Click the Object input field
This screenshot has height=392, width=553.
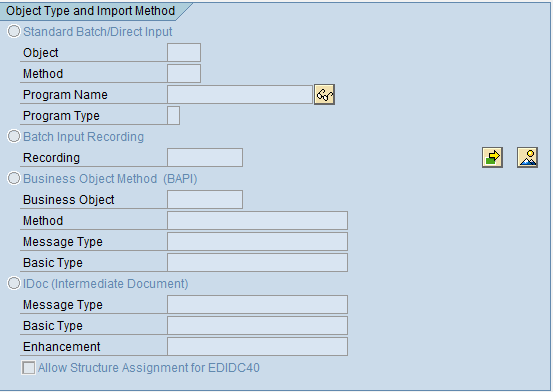click(184, 53)
